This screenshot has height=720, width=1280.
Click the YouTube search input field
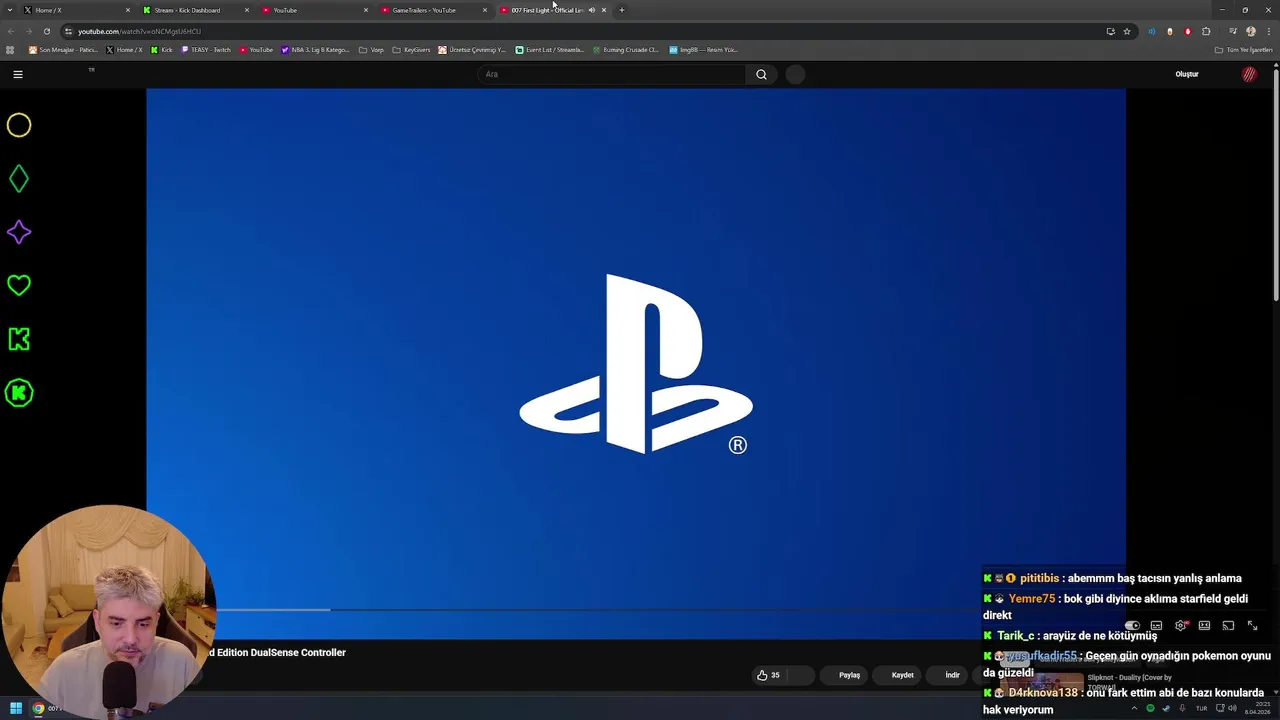612,74
